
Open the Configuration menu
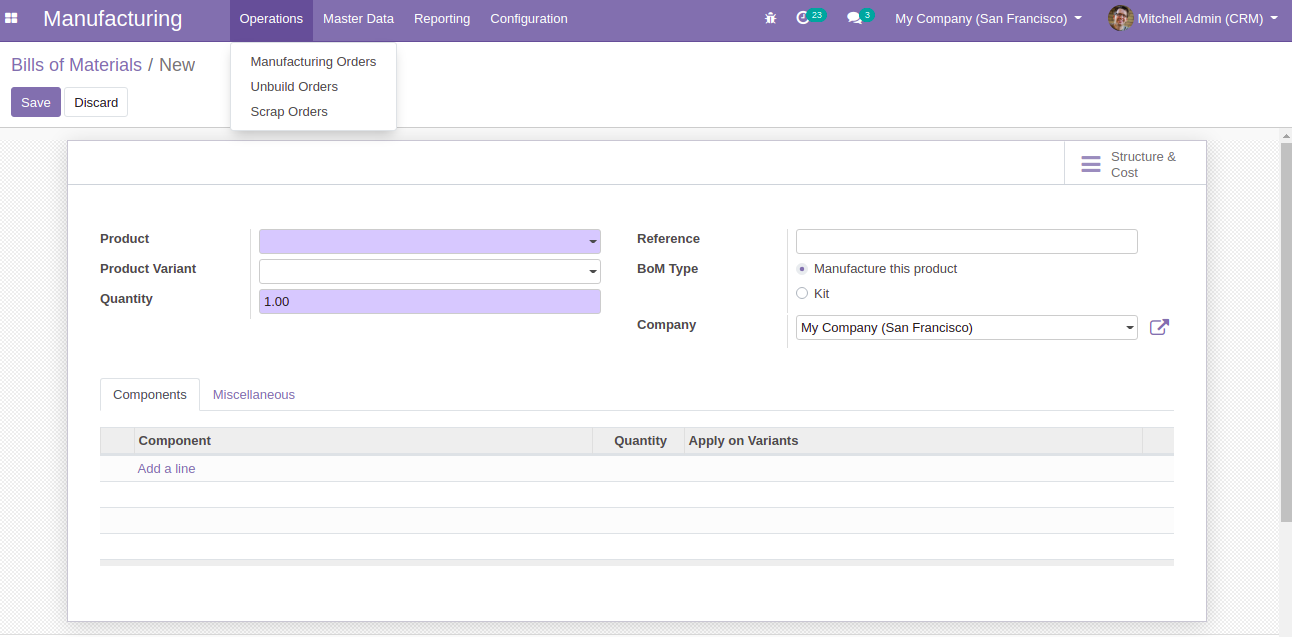(x=529, y=18)
